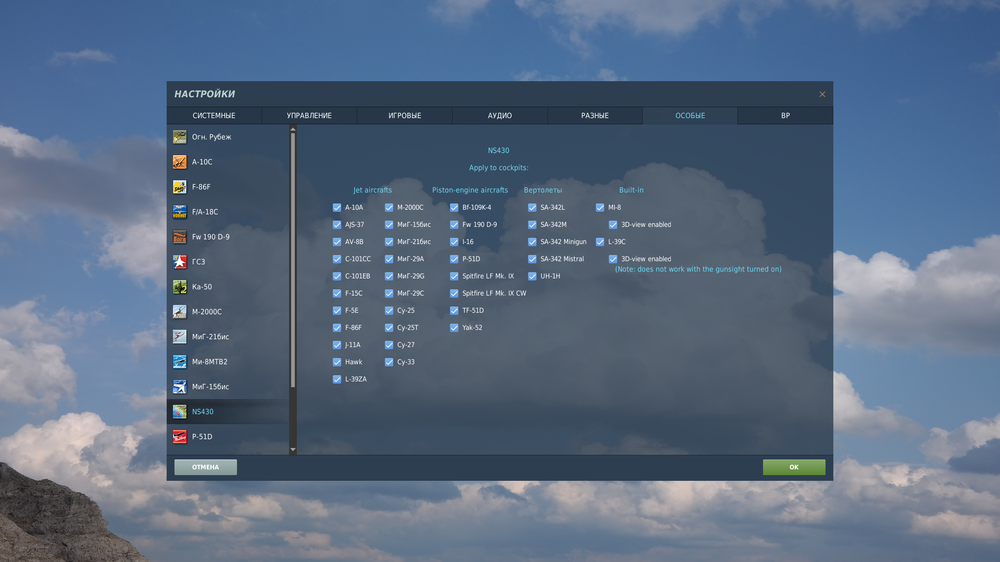Screen dimensions: 1000x562
Task: Click the NS430 module icon
Action: 180,411
